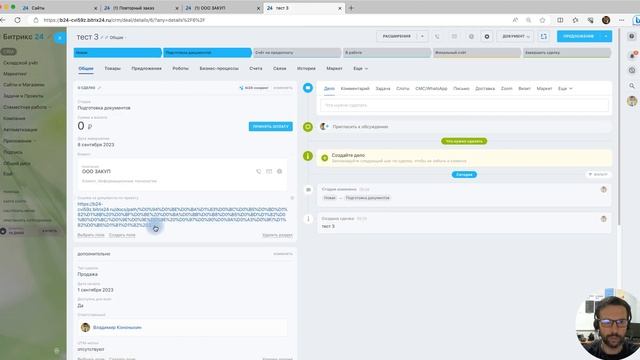Click the Предложение button
Viewport: 640px width, 360px height.
(x=578, y=36)
